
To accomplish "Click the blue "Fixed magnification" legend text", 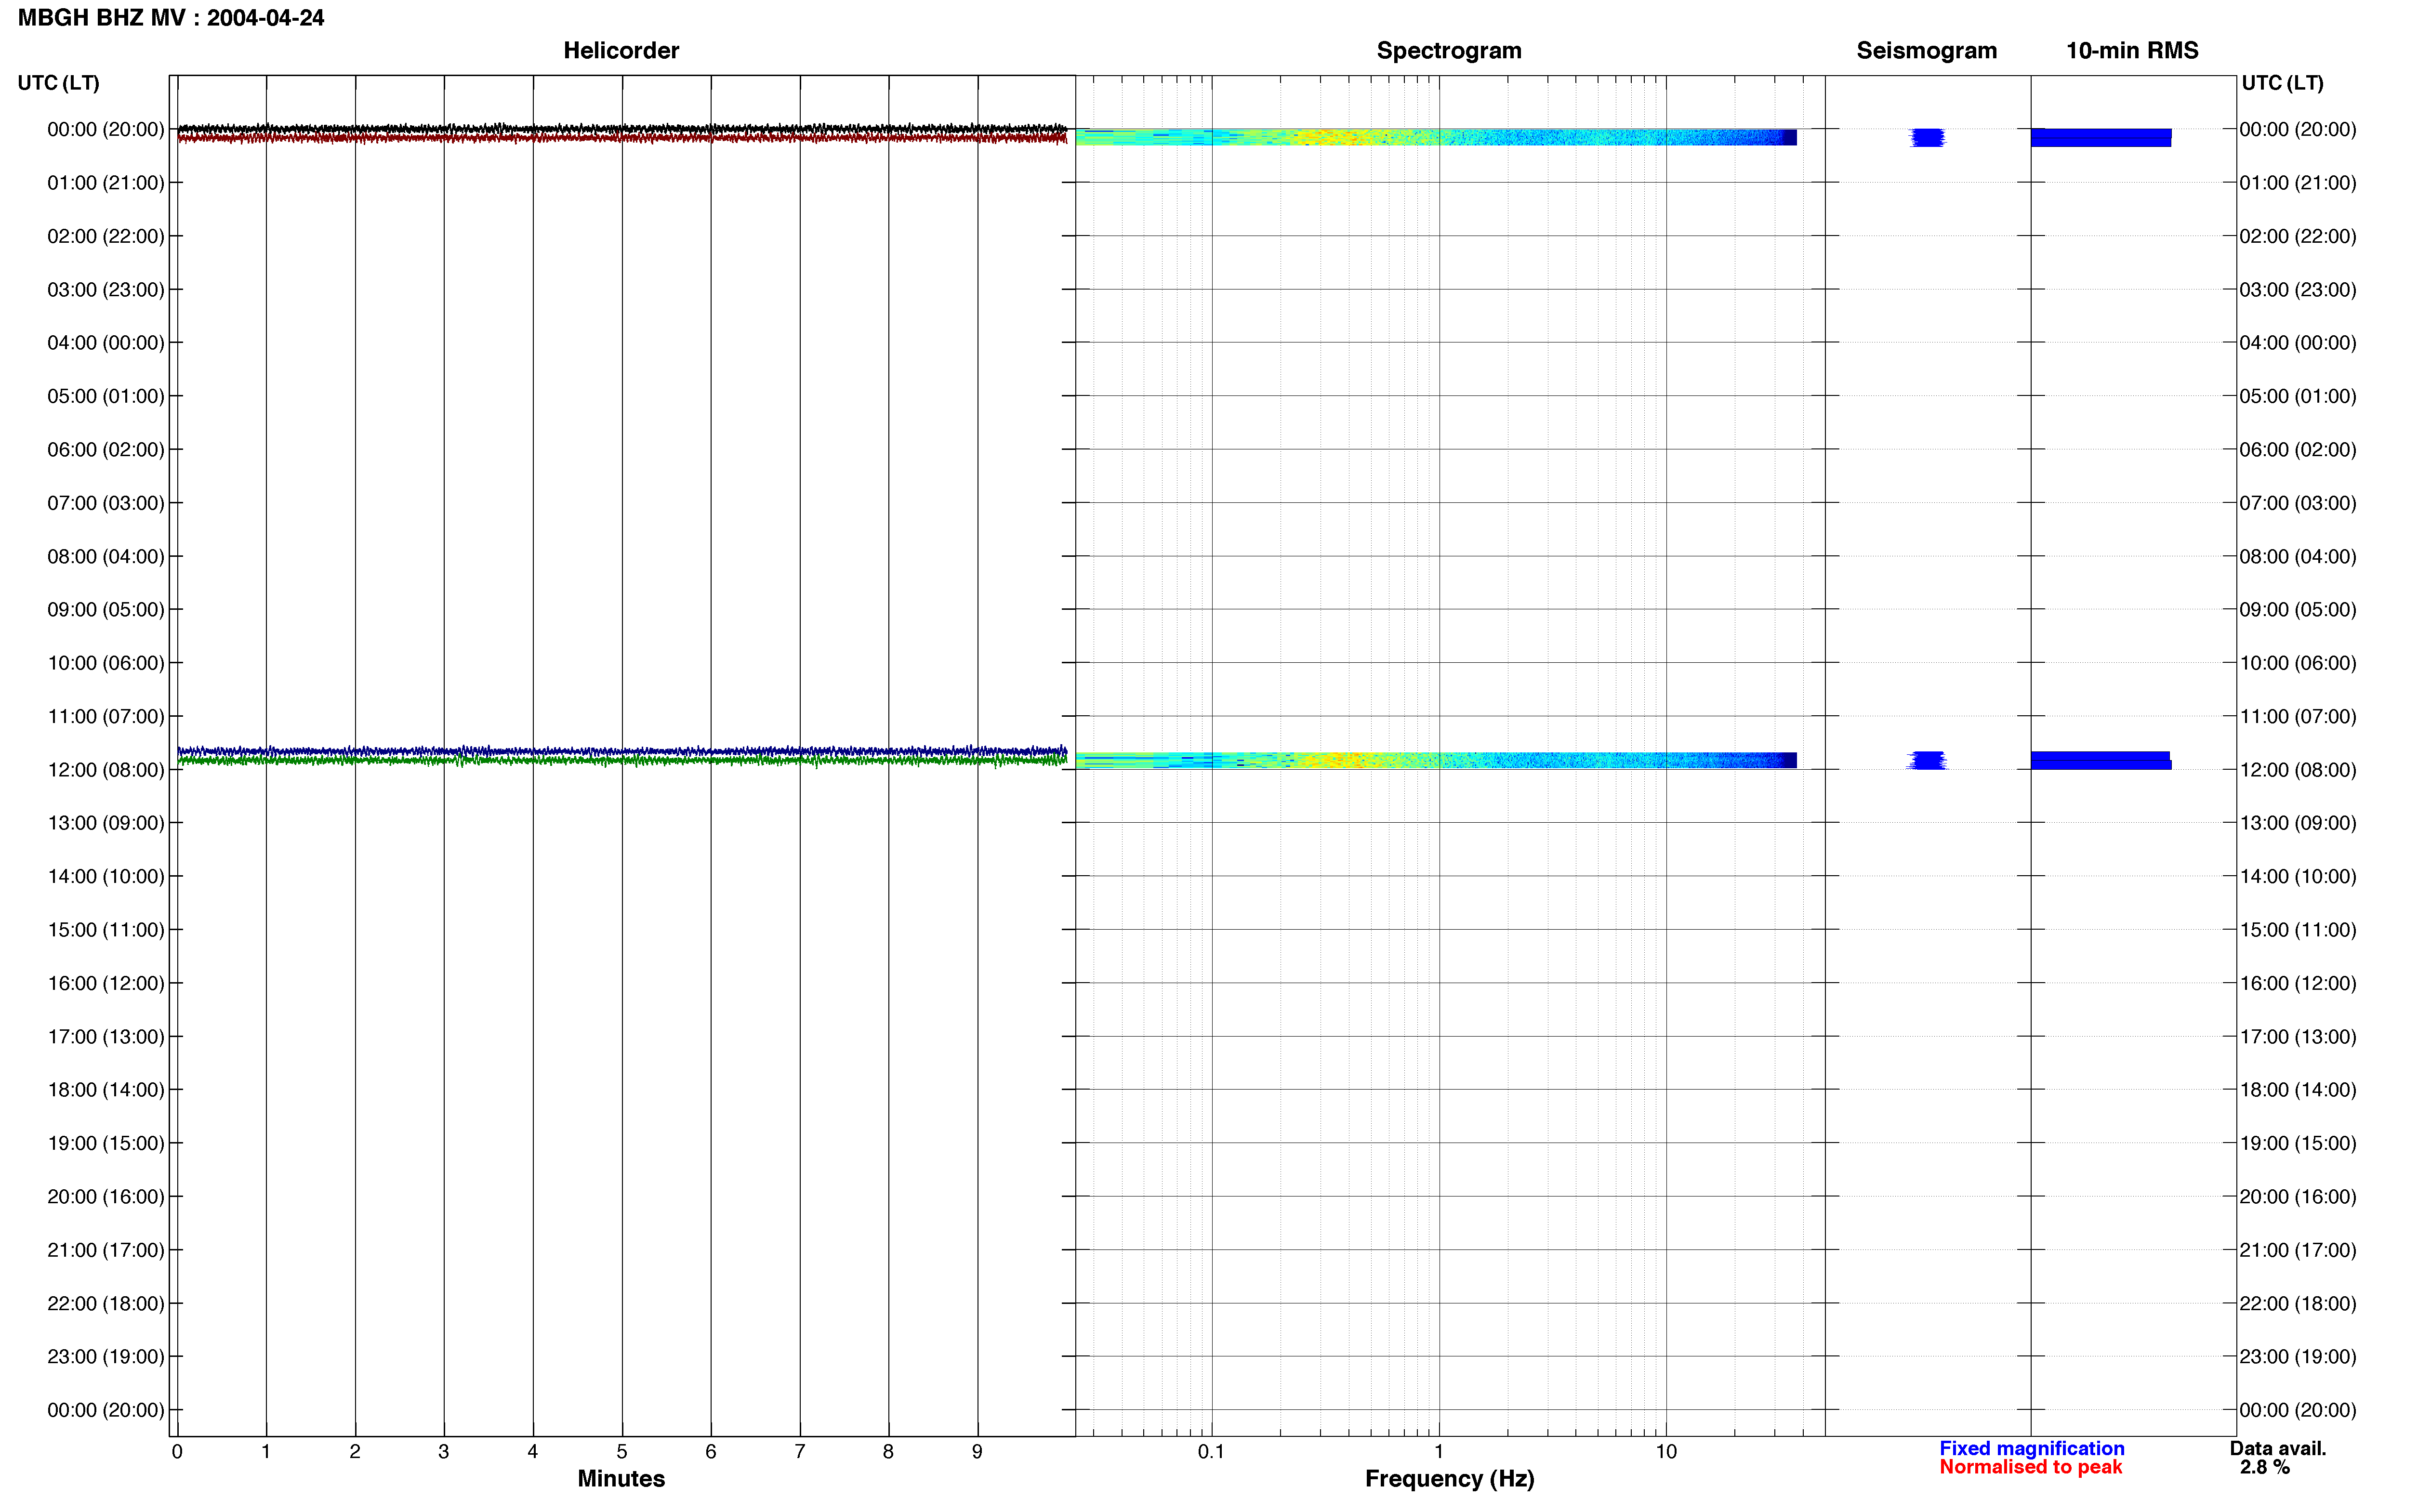I will tap(2031, 1448).
